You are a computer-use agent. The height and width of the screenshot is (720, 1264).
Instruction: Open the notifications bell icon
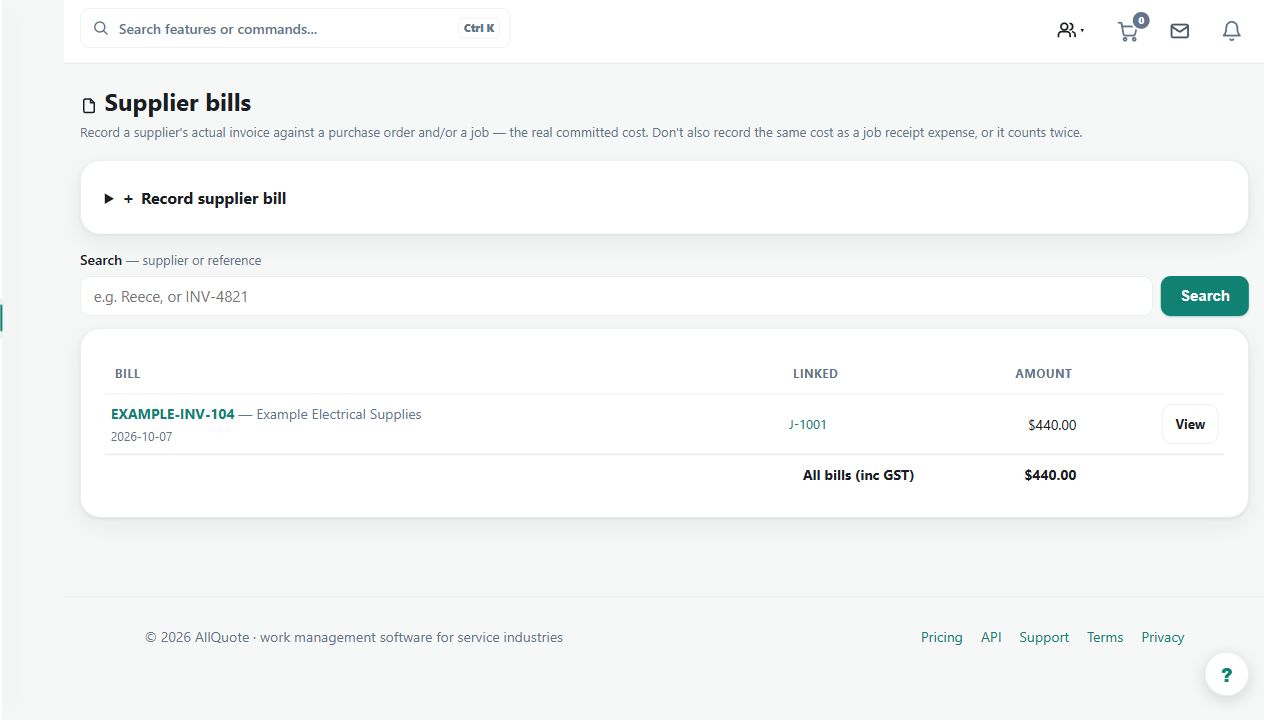coord(1232,31)
